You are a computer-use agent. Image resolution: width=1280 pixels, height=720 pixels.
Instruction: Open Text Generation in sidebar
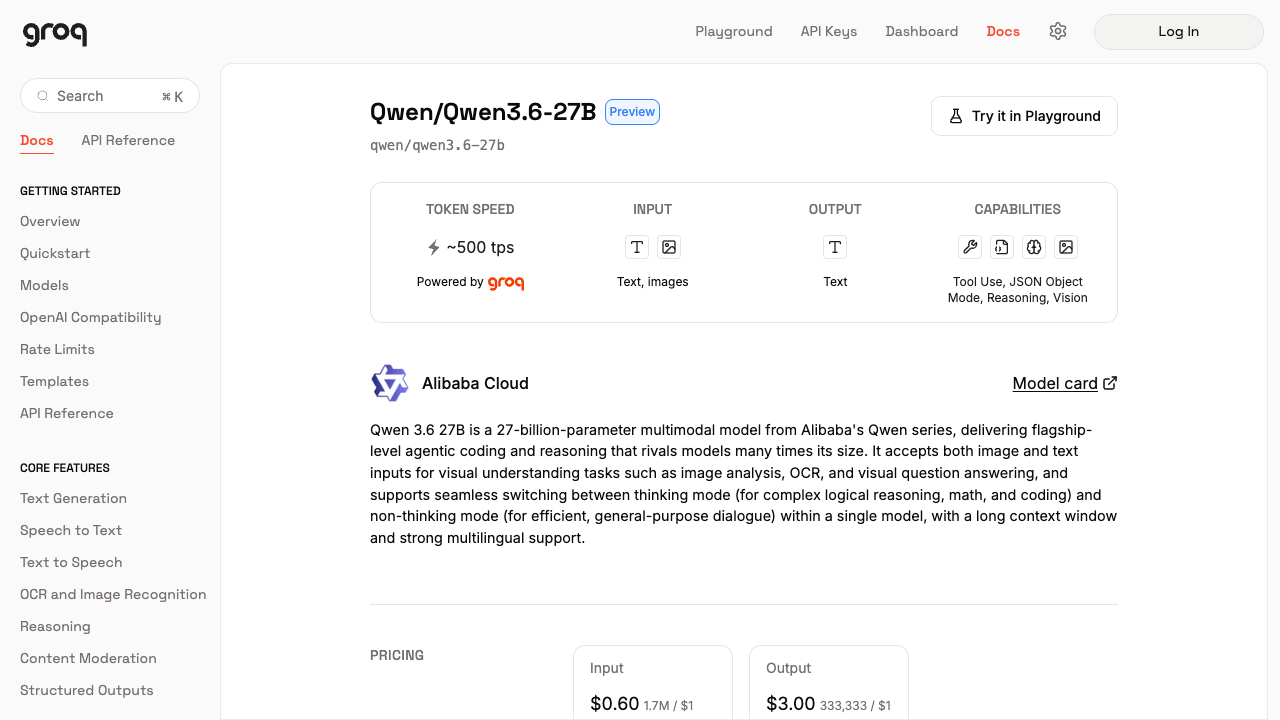click(73, 498)
